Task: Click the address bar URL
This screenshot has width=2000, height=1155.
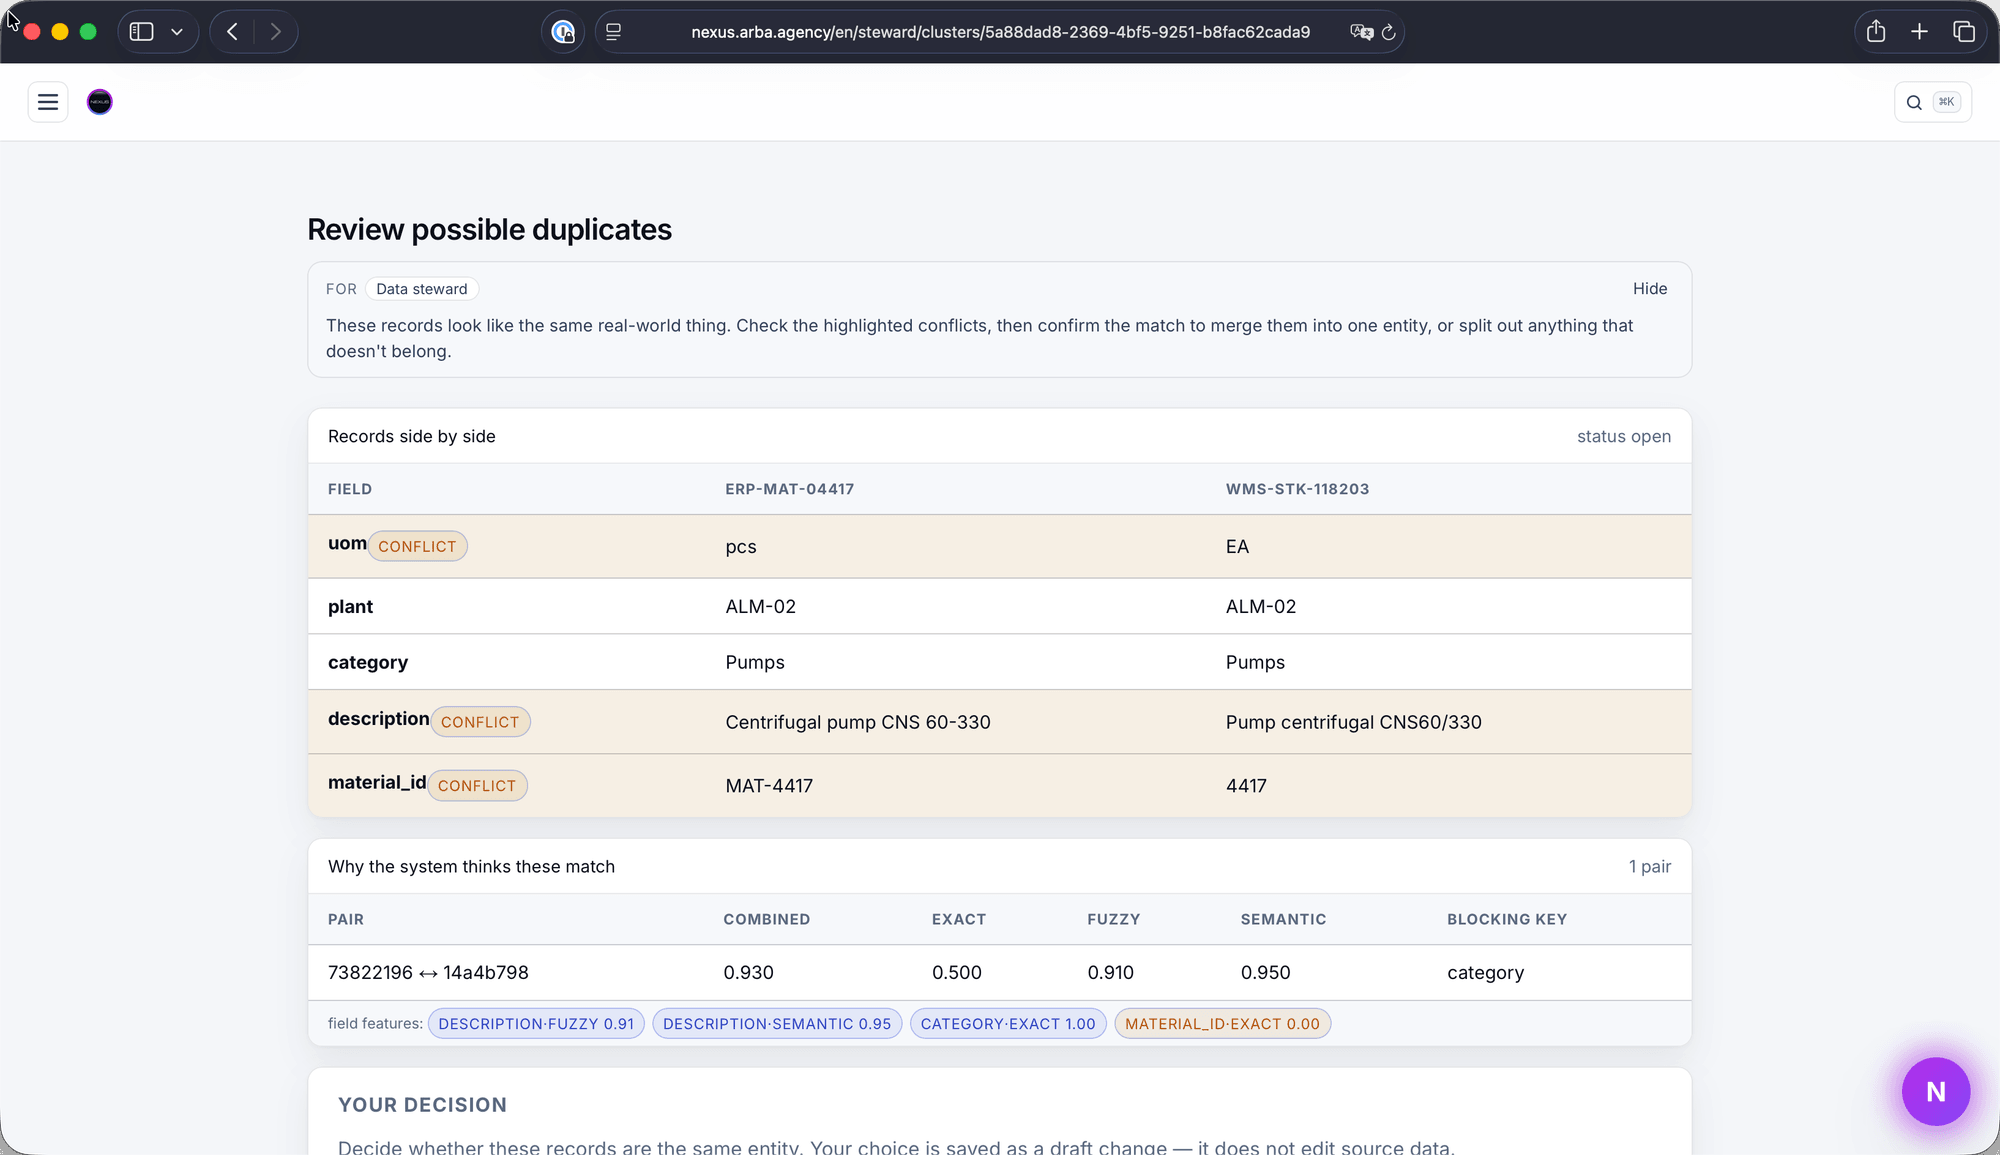Action: coord(1000,32)
